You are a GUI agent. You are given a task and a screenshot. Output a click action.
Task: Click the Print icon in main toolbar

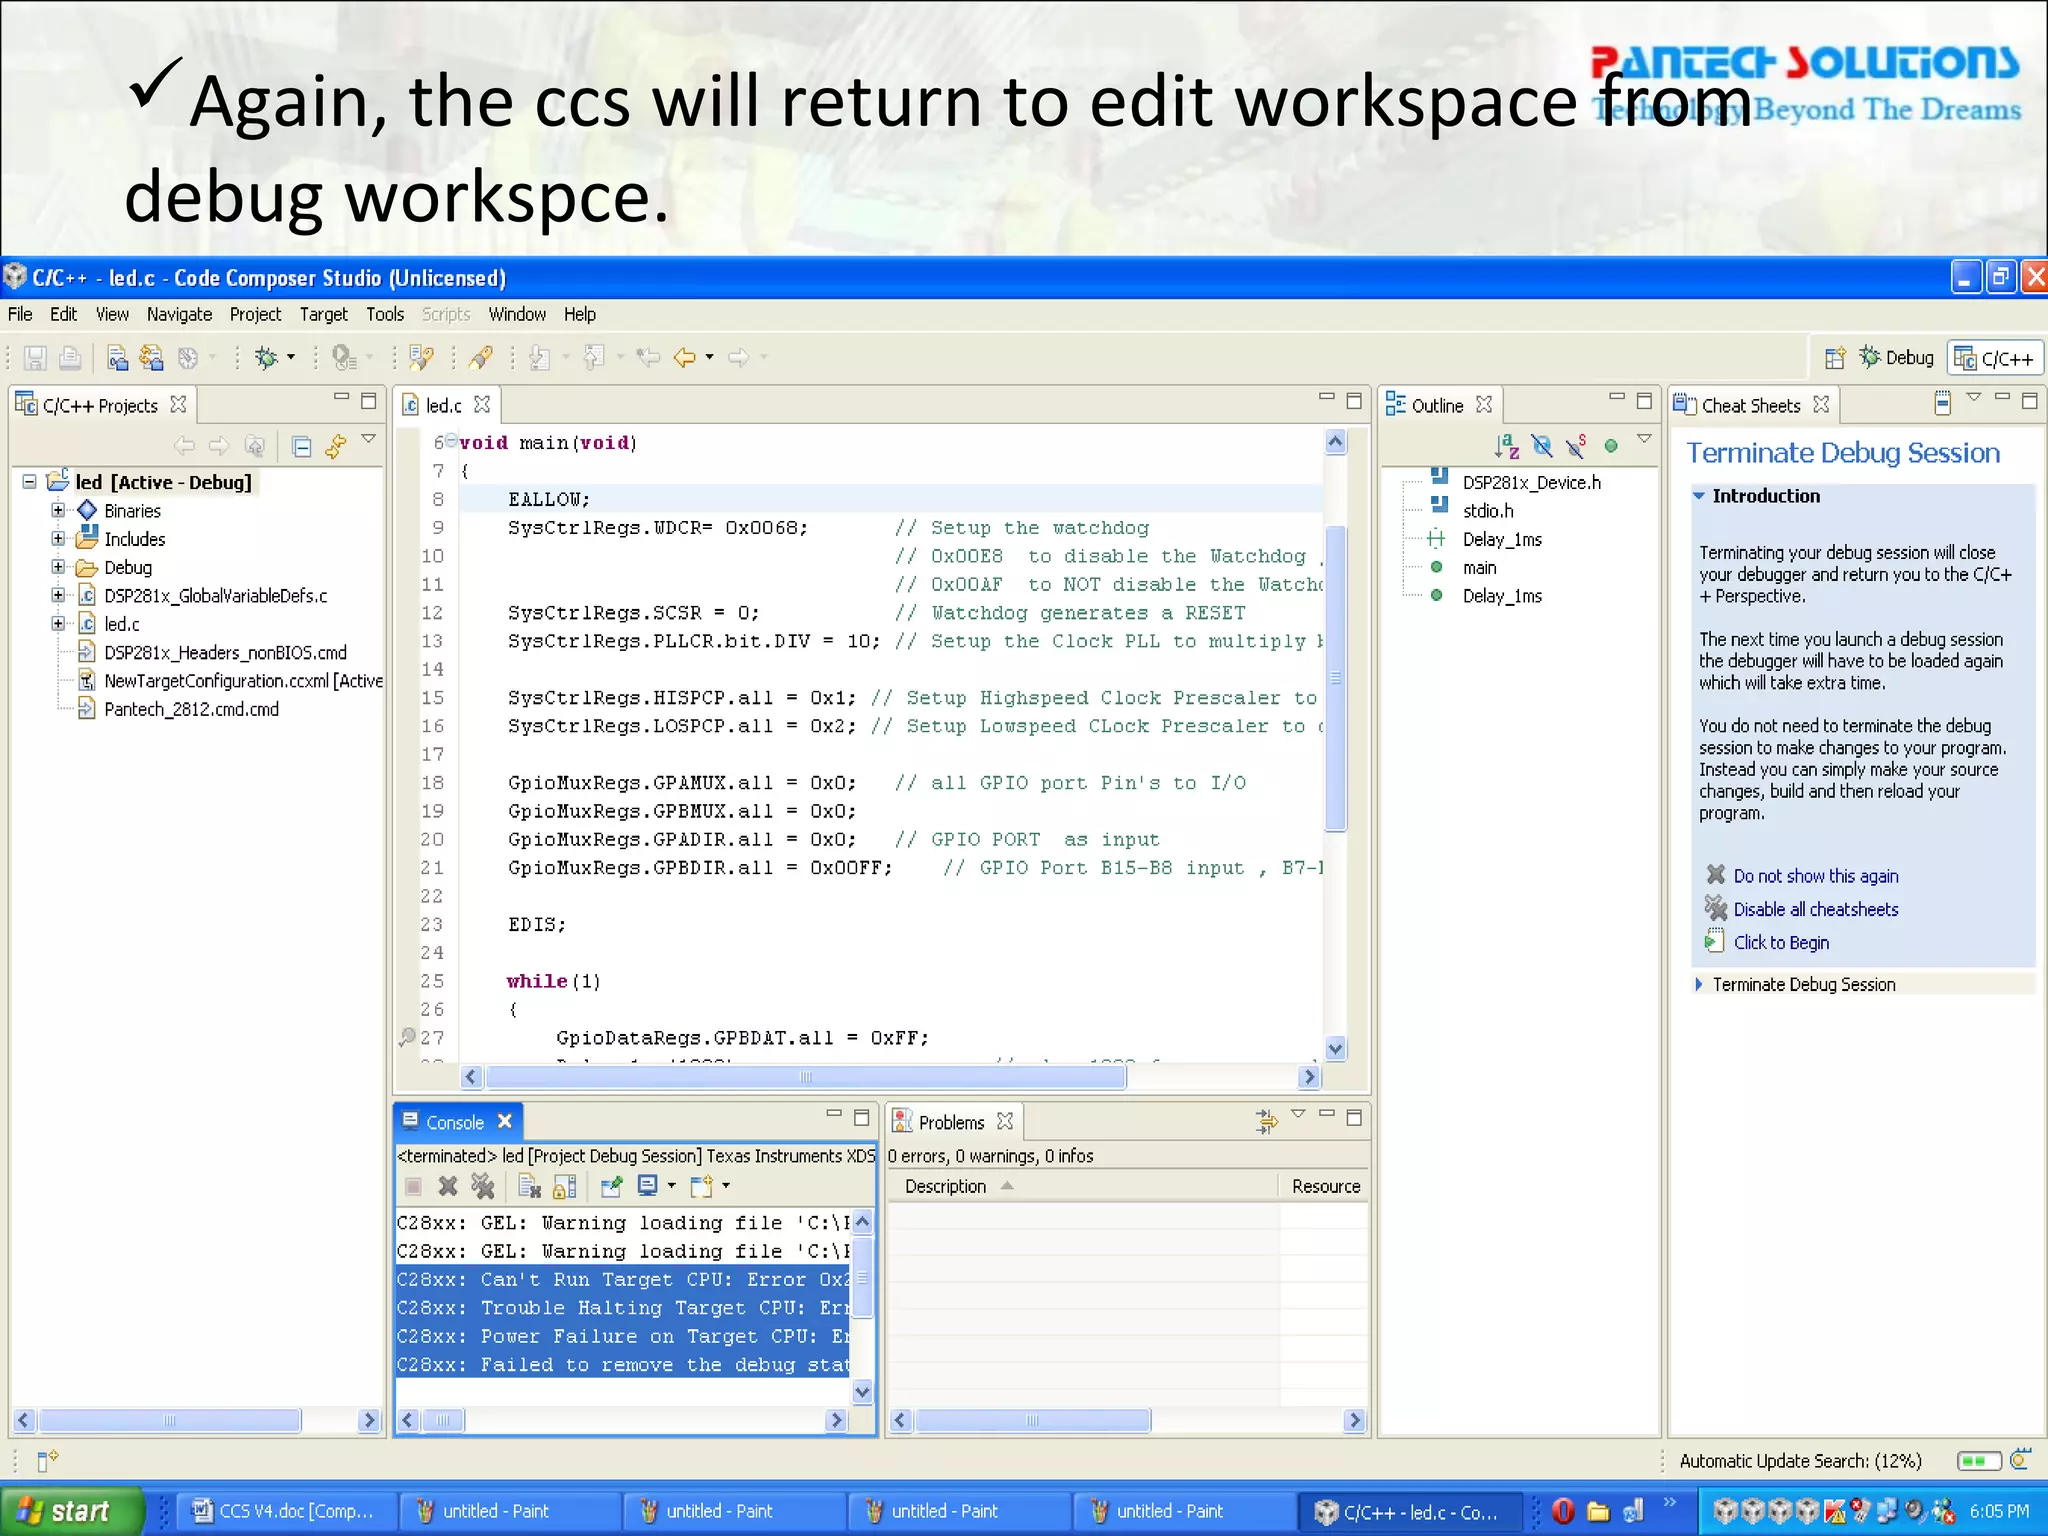(x=70, y=357)
